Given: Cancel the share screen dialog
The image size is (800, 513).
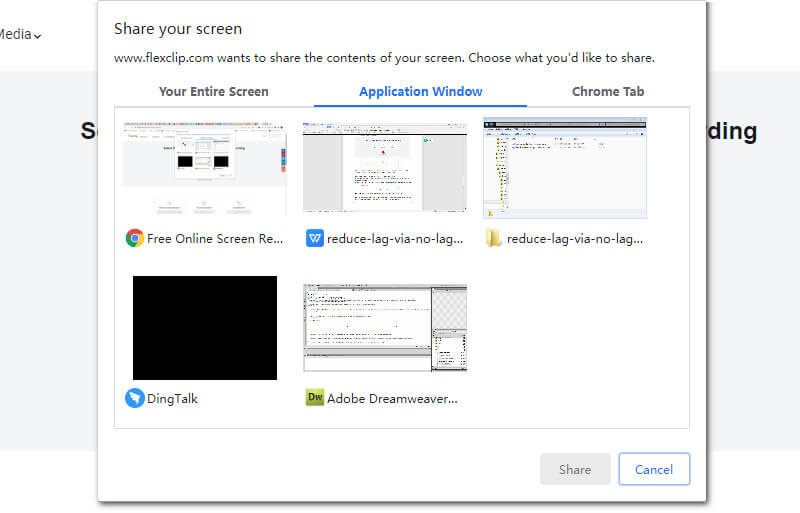Looking at the screenshot, I should (654, 469).
